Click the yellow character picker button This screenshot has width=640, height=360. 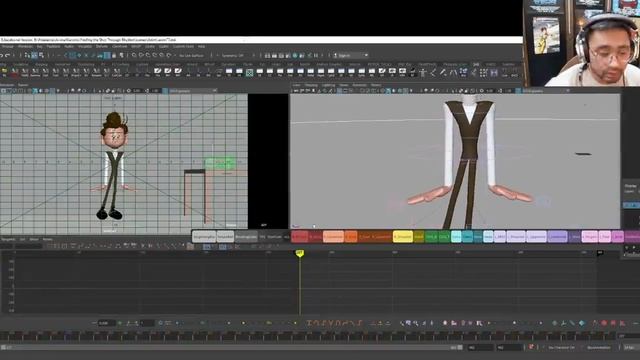pyautogui.click(x=402, y=237)
